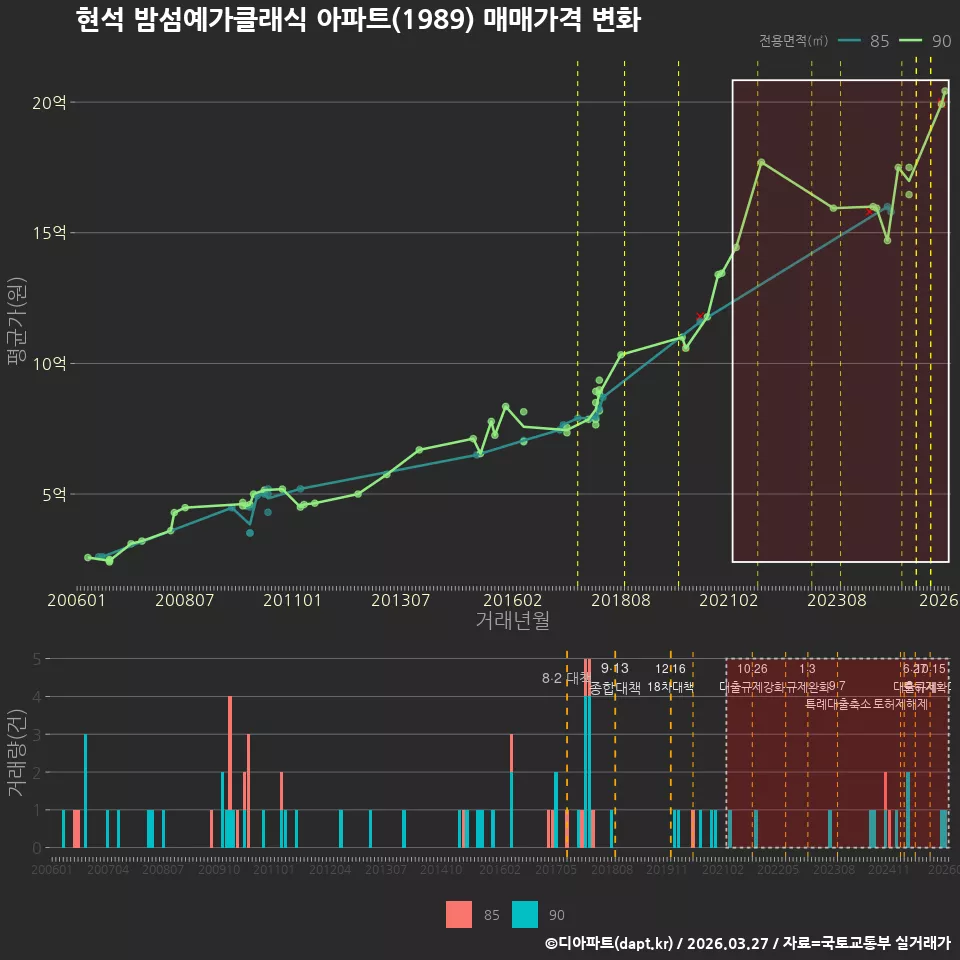960x960 pixels.
Task: Click the teal 90 legend swatch at the bottom
Action: 525,915
